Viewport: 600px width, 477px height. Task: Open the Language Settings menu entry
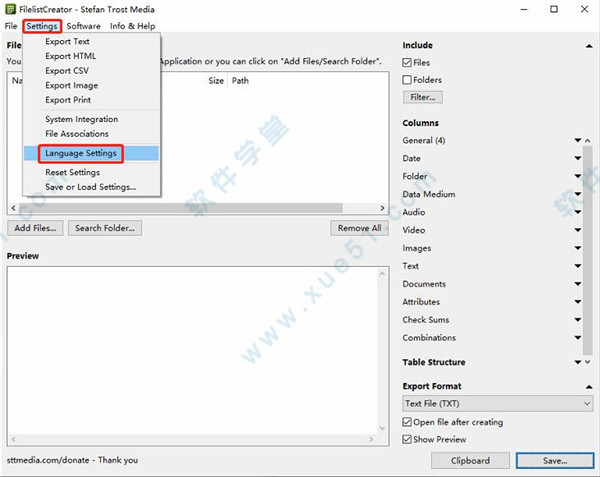point(81,153)
